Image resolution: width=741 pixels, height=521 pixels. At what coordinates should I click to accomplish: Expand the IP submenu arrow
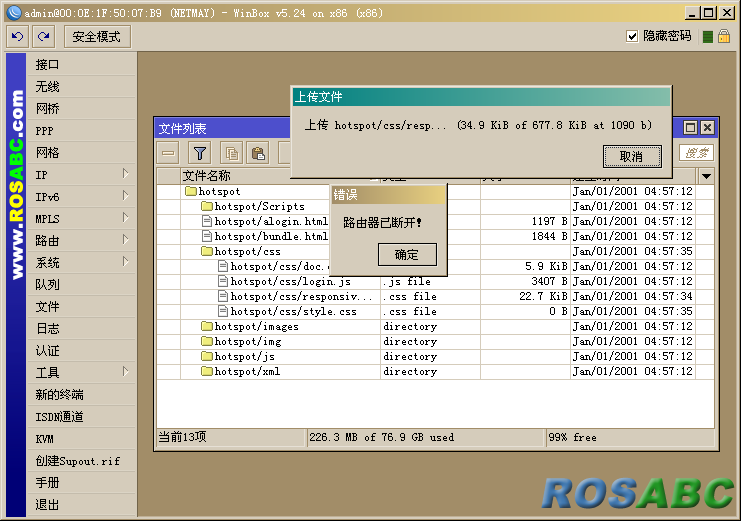tap(125, 174)
